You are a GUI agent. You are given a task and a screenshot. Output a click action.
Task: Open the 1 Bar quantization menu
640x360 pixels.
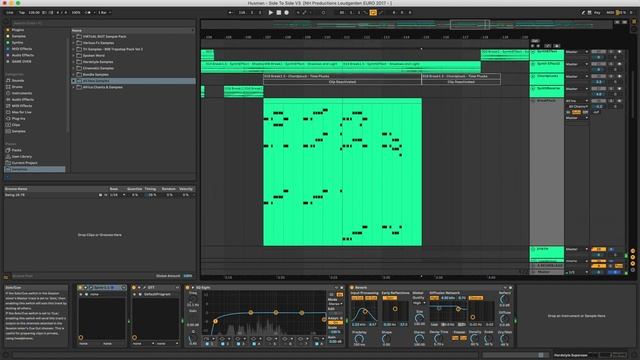pyautogui.click(x=104, y=13)
